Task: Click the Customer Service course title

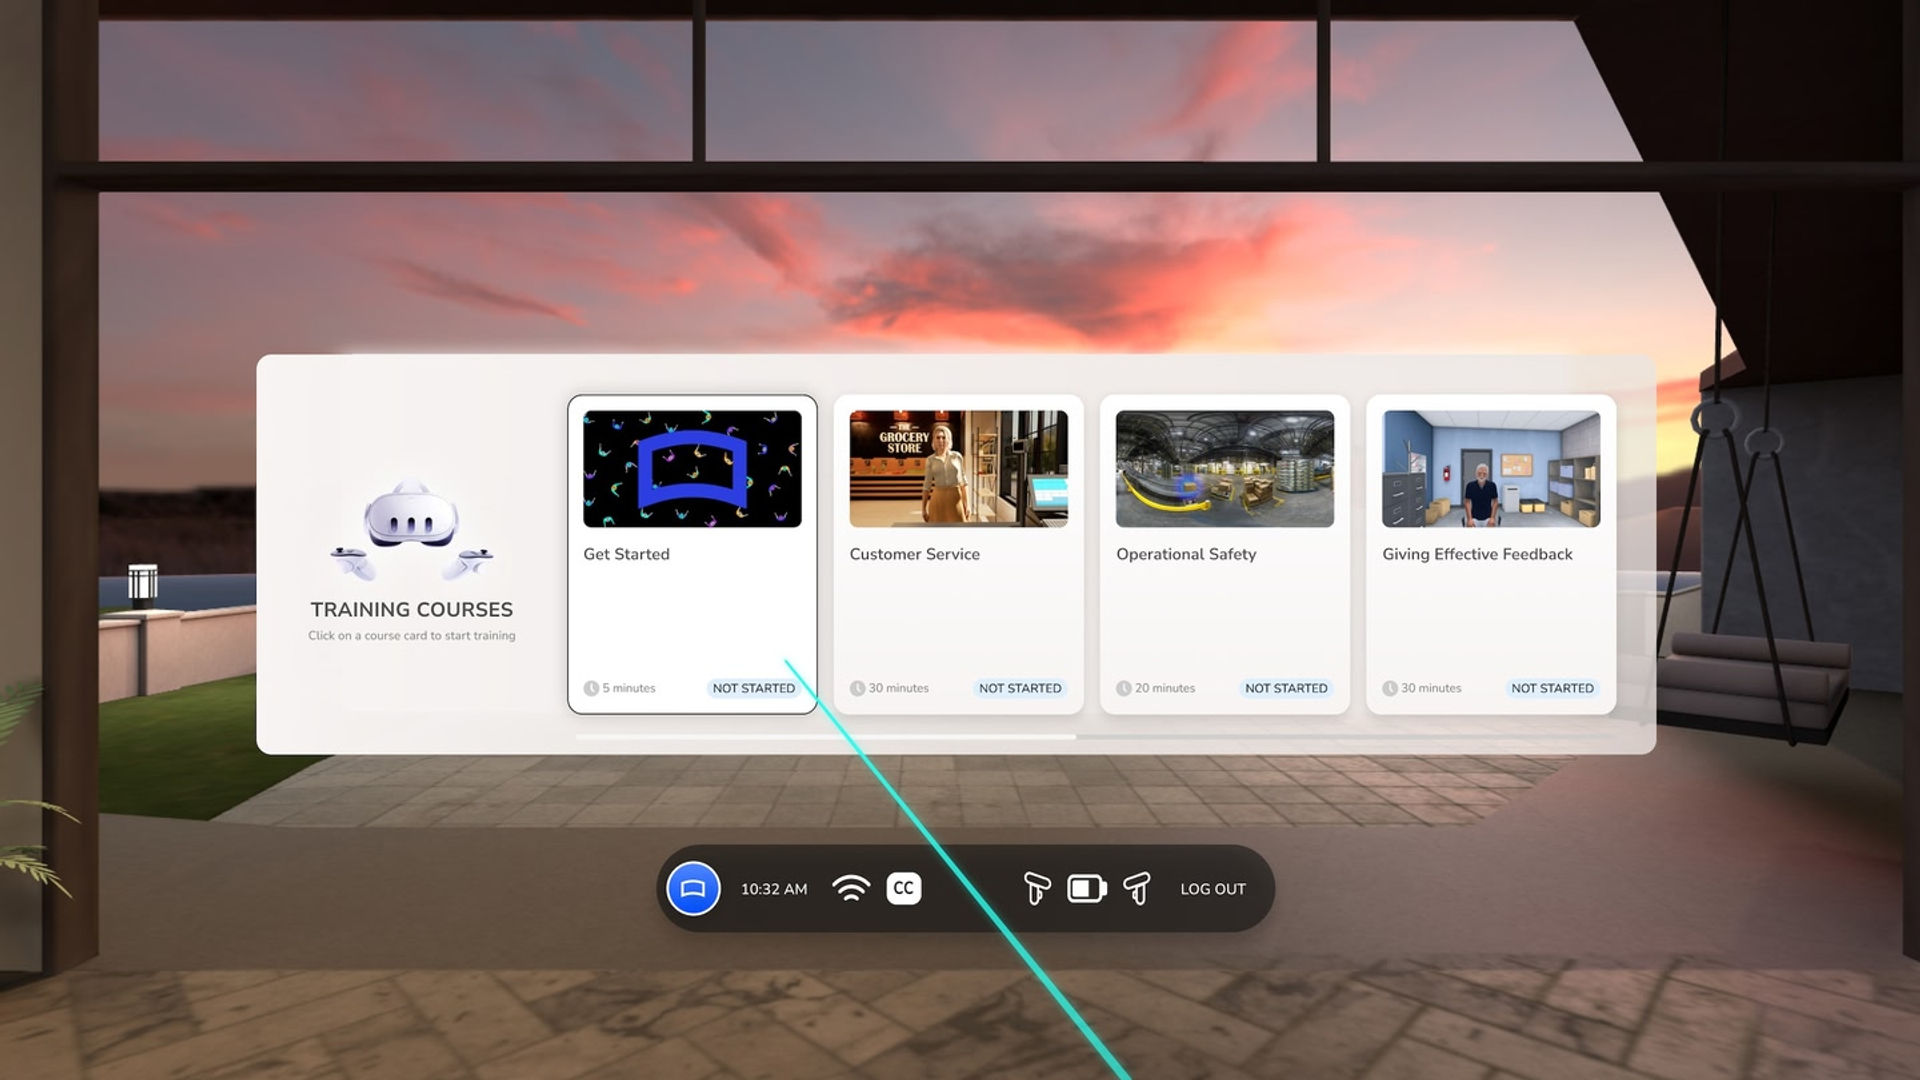Action: click(x=915, y=554)
